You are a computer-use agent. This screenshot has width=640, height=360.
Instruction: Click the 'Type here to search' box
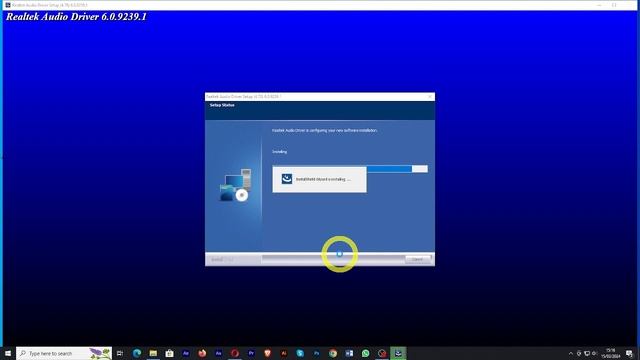[64, 353]
